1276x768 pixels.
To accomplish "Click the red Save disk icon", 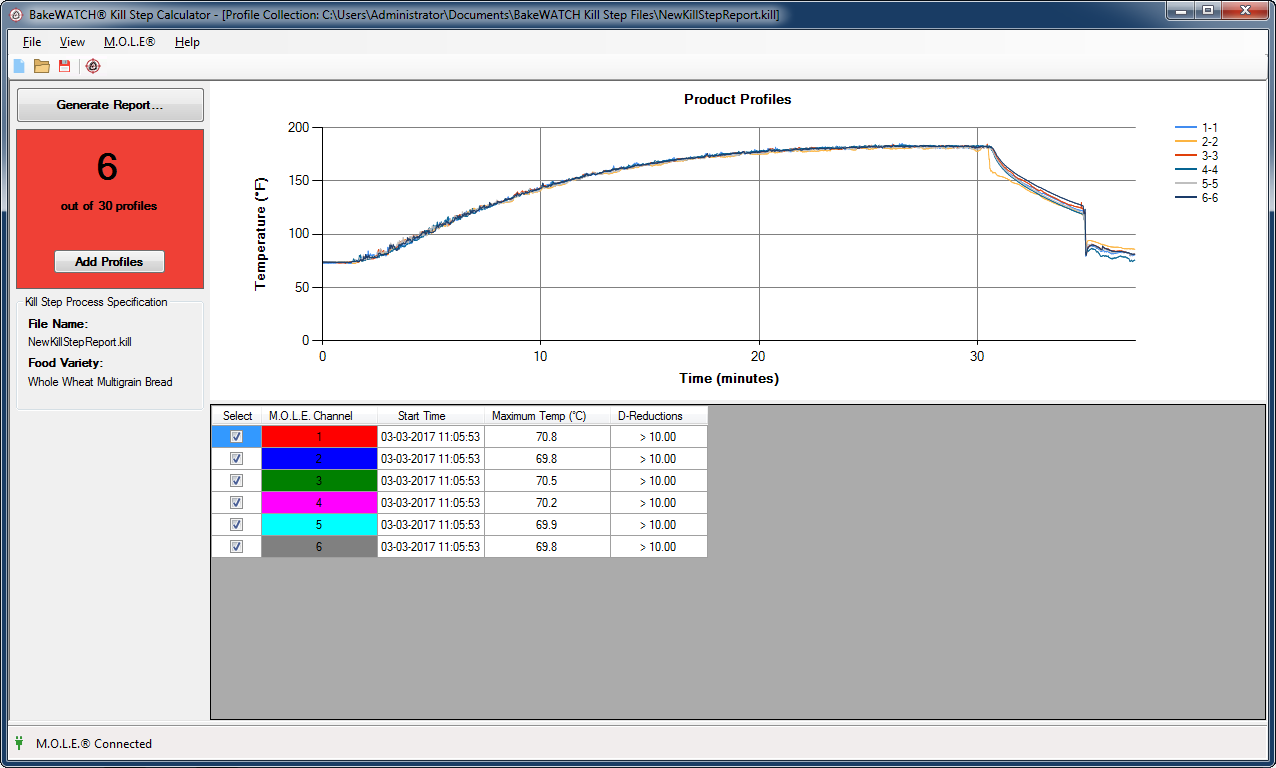I will (65, 66).
